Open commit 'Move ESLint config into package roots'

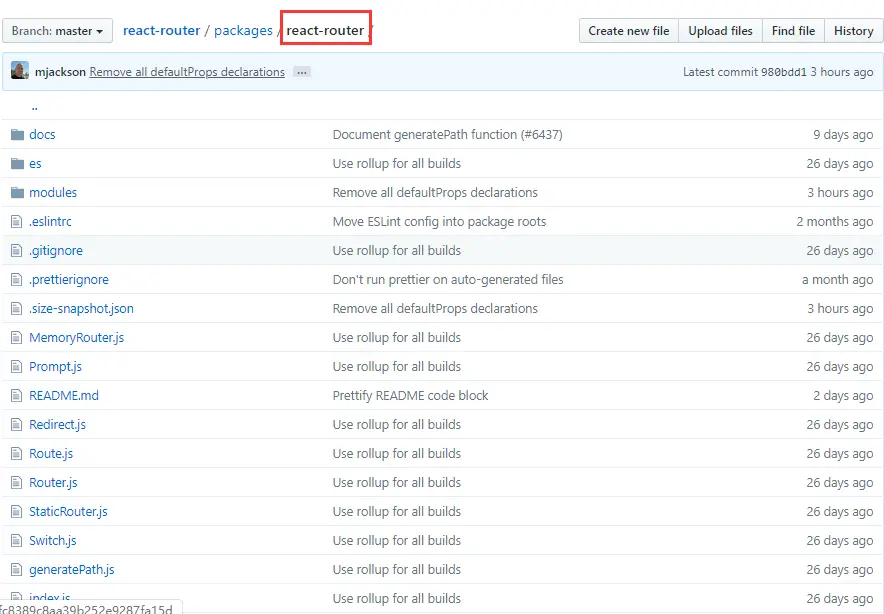click(439, 222)
